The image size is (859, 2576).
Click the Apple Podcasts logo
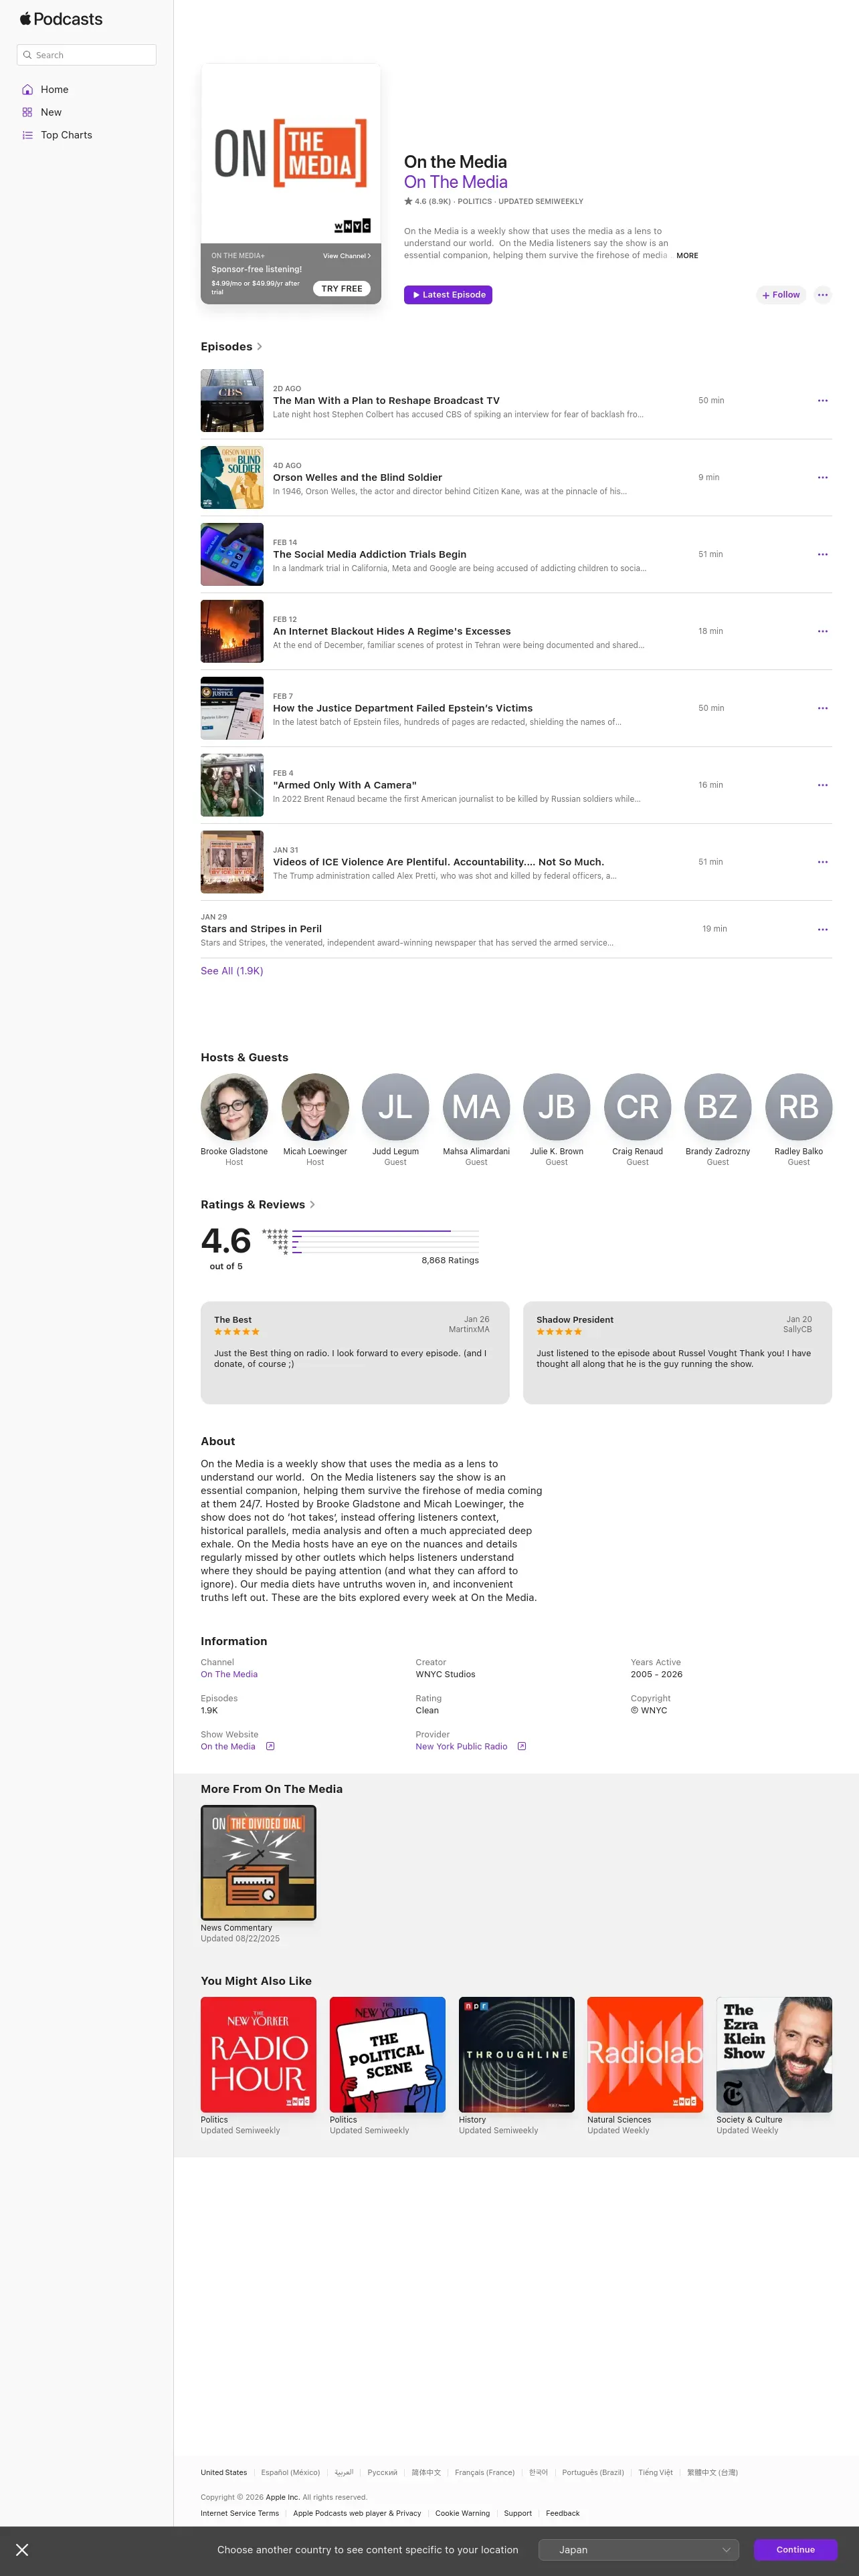pos(61,19)
